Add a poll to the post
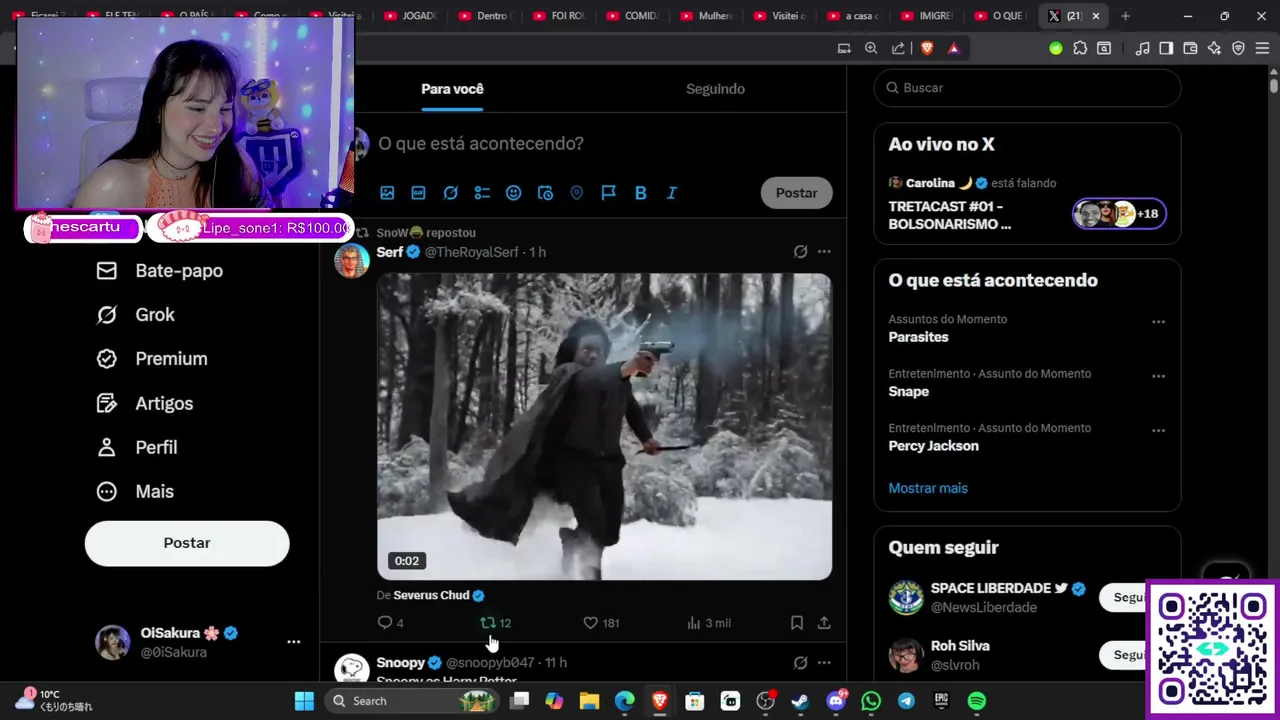 tap(482, 193)
